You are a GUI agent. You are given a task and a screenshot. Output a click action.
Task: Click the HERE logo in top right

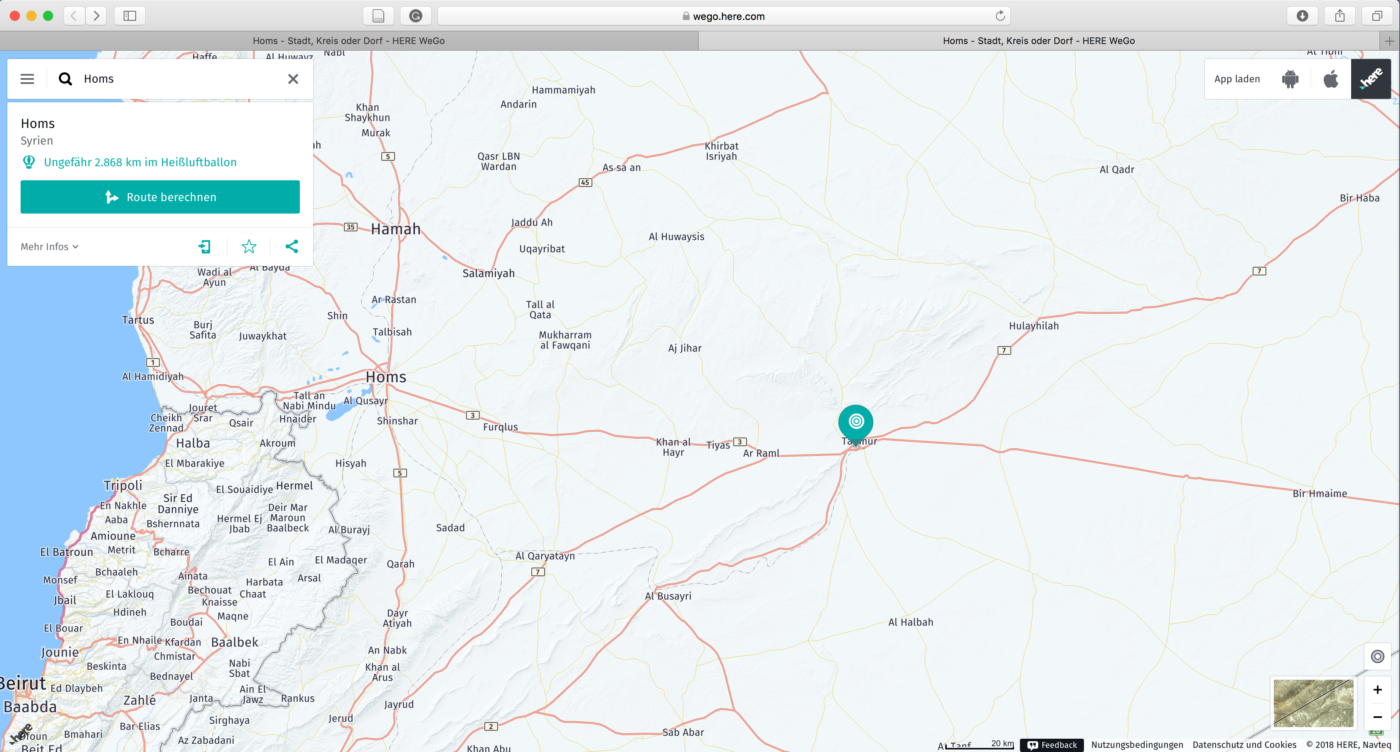point(1370,79)
